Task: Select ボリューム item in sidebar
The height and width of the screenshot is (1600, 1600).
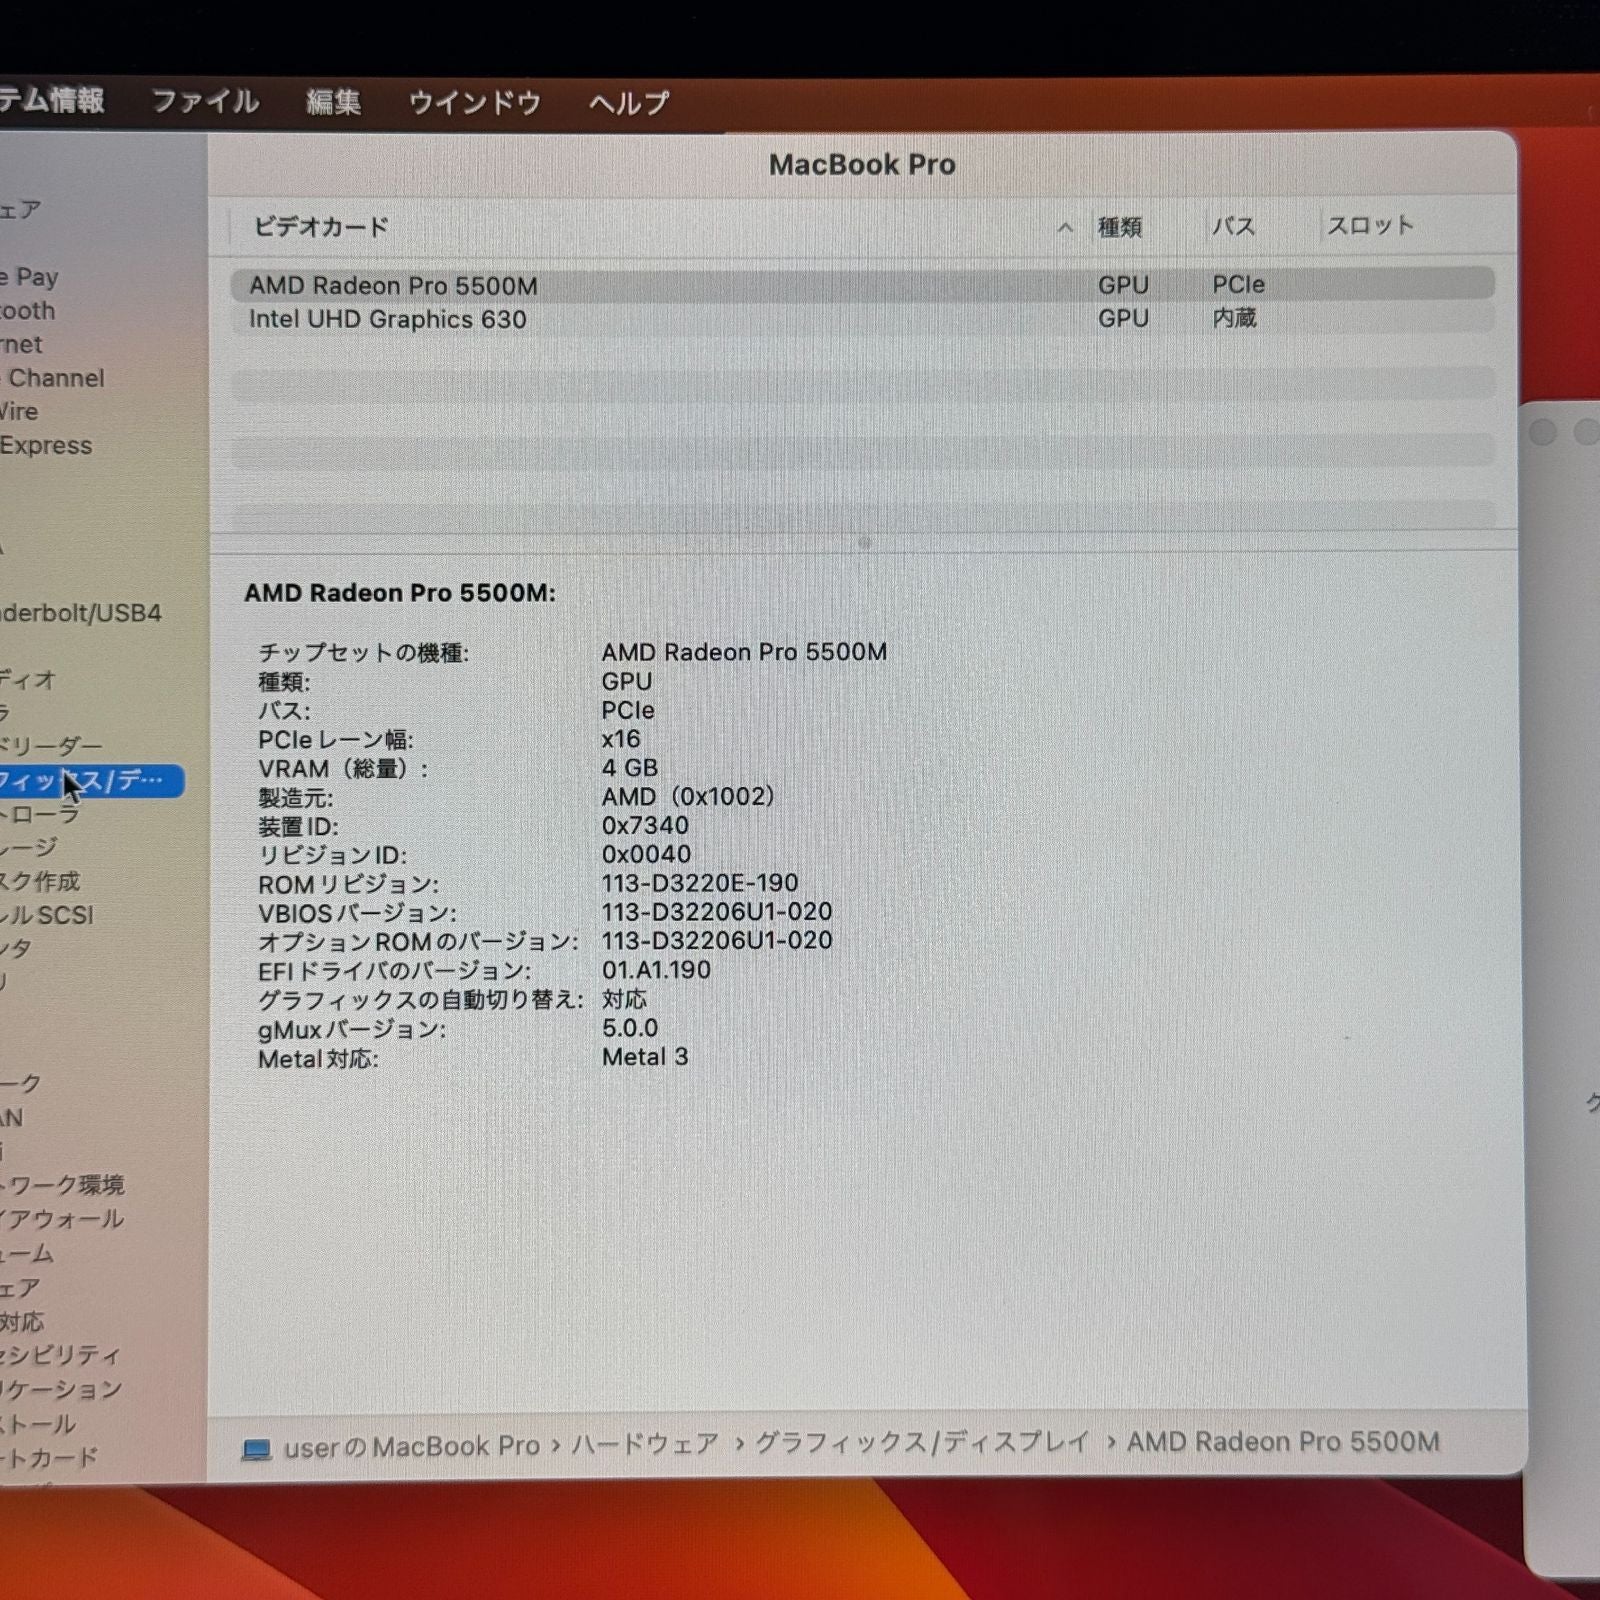Action: pos(27,1254)
